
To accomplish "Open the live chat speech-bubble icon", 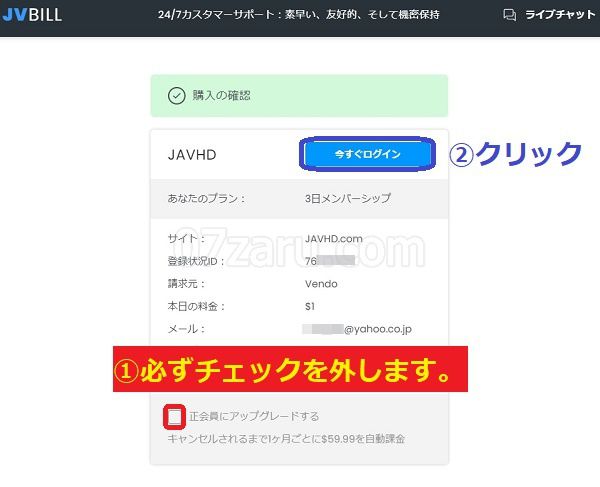I will coord(509,15).
